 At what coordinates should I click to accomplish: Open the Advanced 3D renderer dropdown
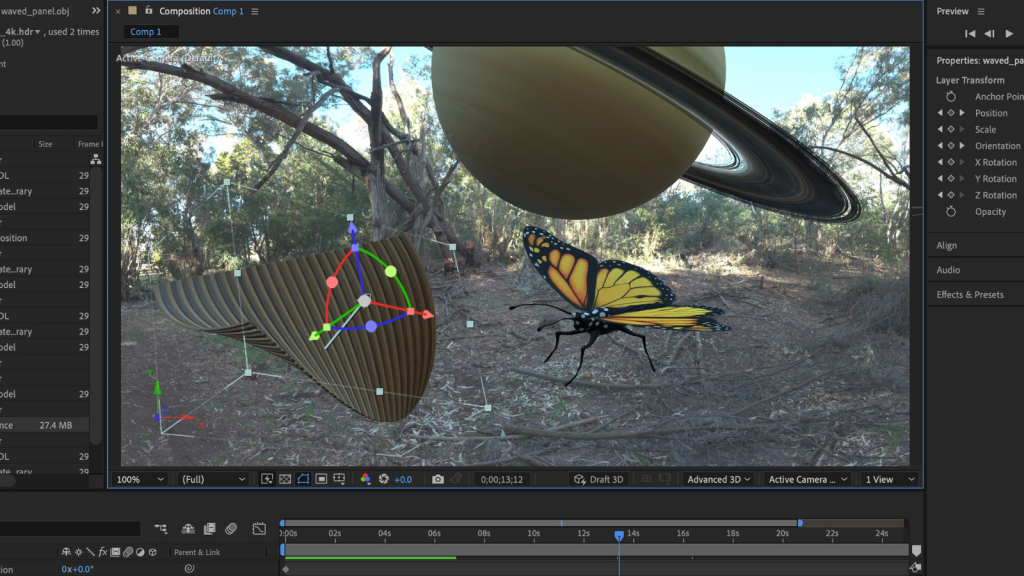click(x=719, y=480)
